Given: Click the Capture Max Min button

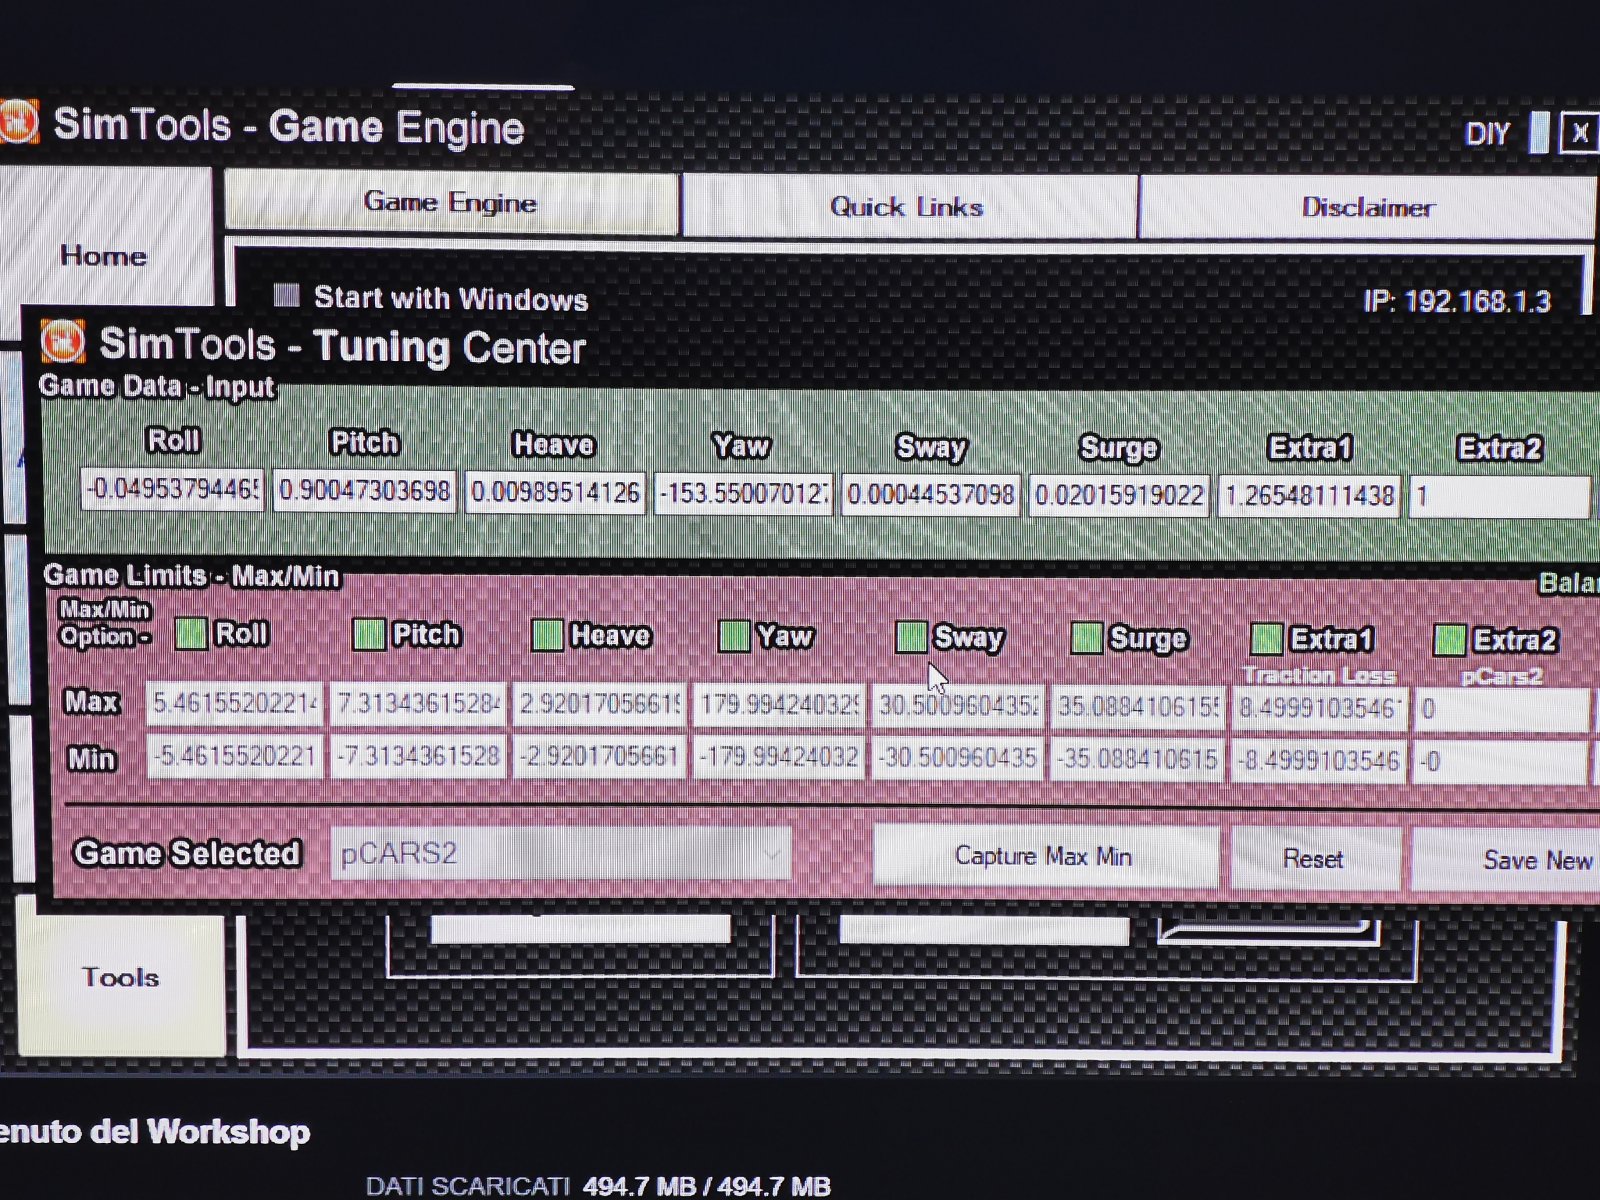Looking at the screenshot, I should click(x=1044, y=856).
